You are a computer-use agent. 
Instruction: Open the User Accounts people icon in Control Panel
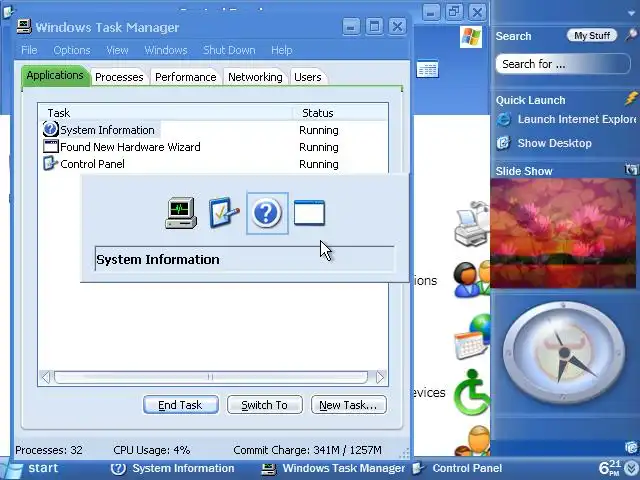(473, 279)
